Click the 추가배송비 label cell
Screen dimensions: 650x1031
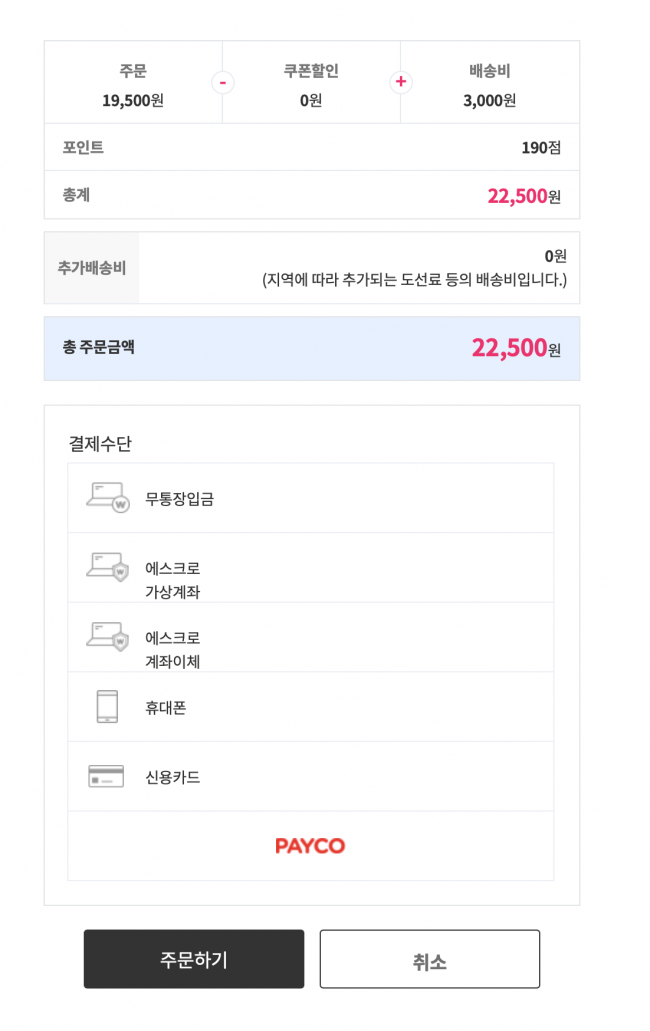click(x=92, y=268)
